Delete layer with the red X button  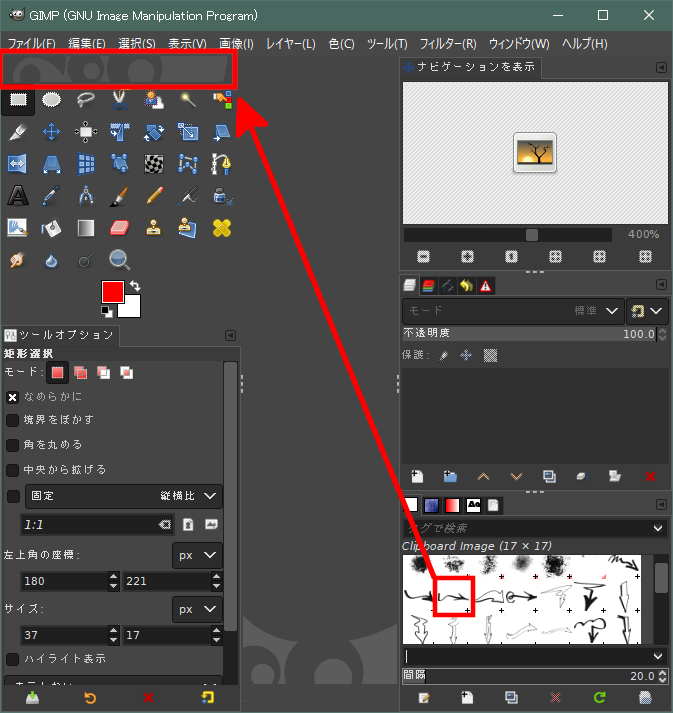650,477
